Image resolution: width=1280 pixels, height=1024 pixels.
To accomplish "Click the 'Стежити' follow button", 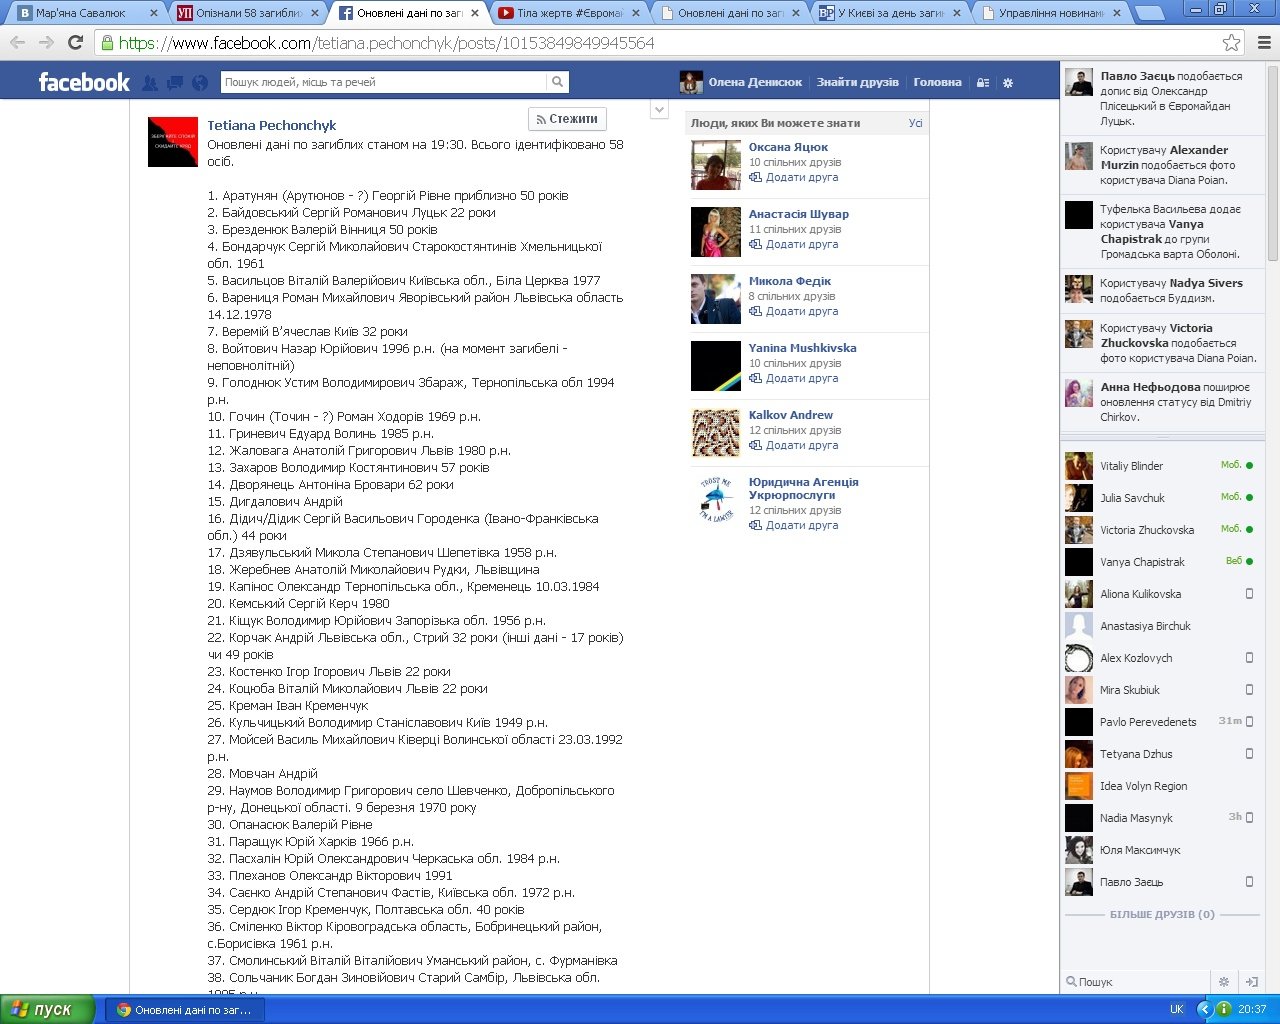I will [x=567, y=119].
